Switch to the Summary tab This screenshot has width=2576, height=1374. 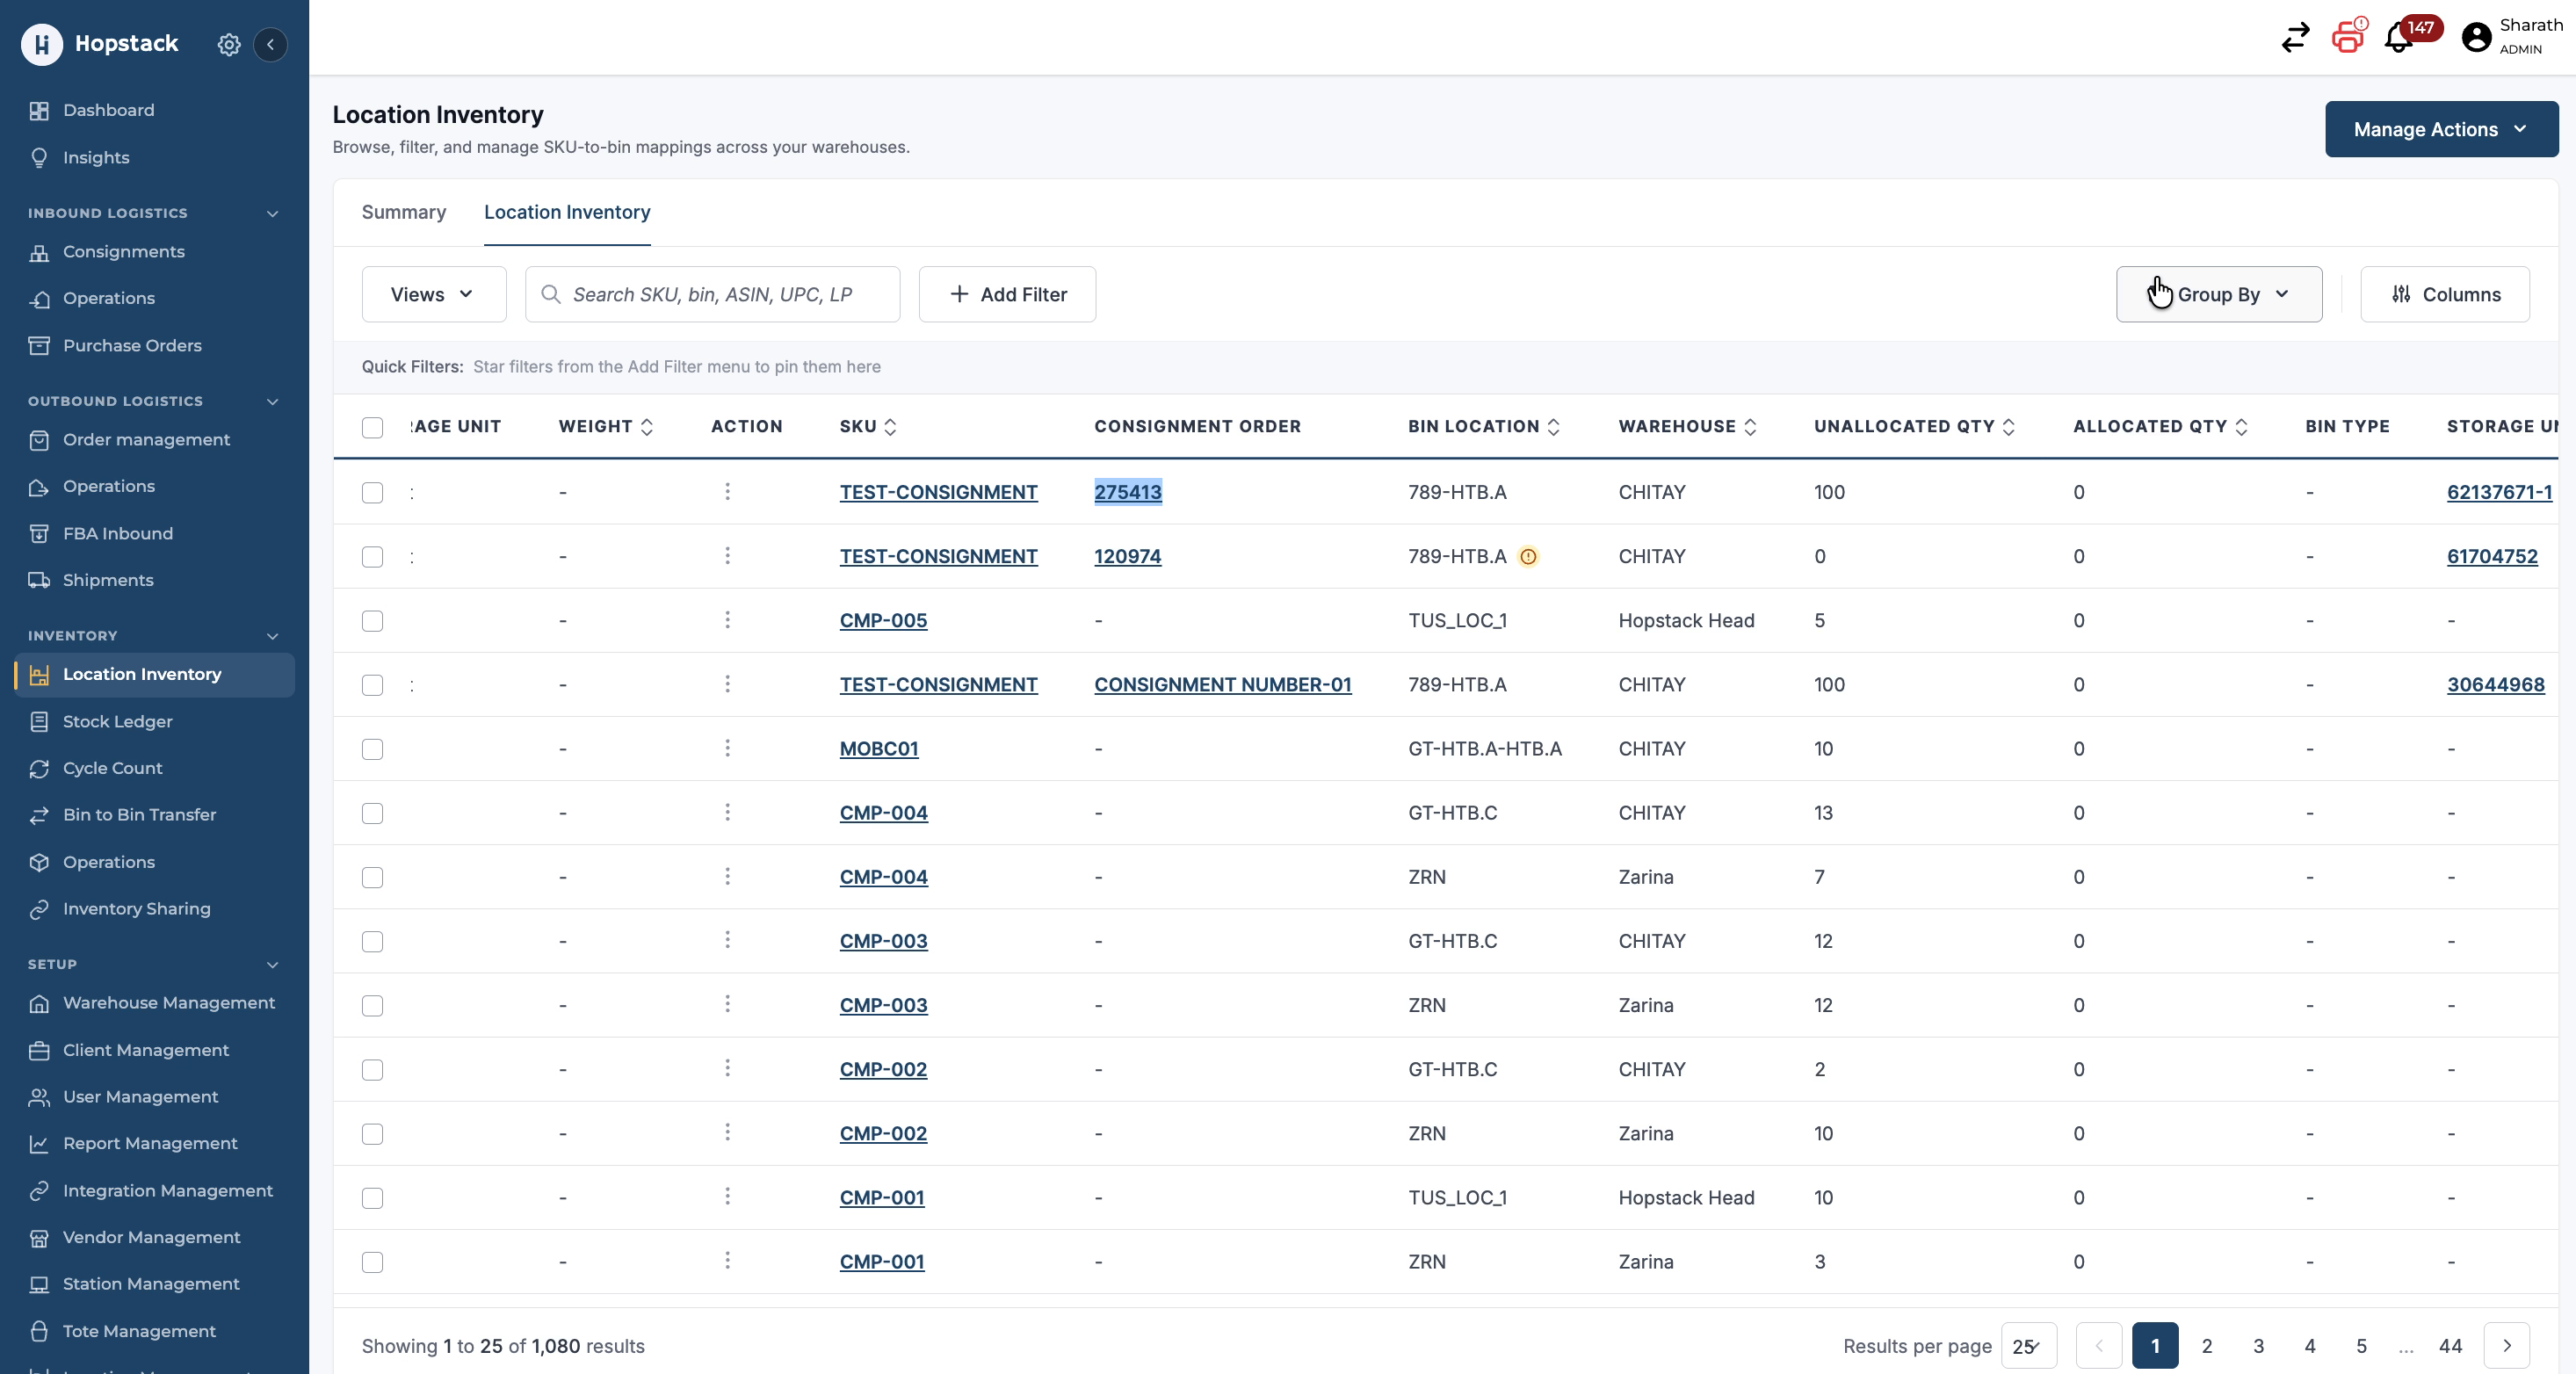[x=404, y=212]
